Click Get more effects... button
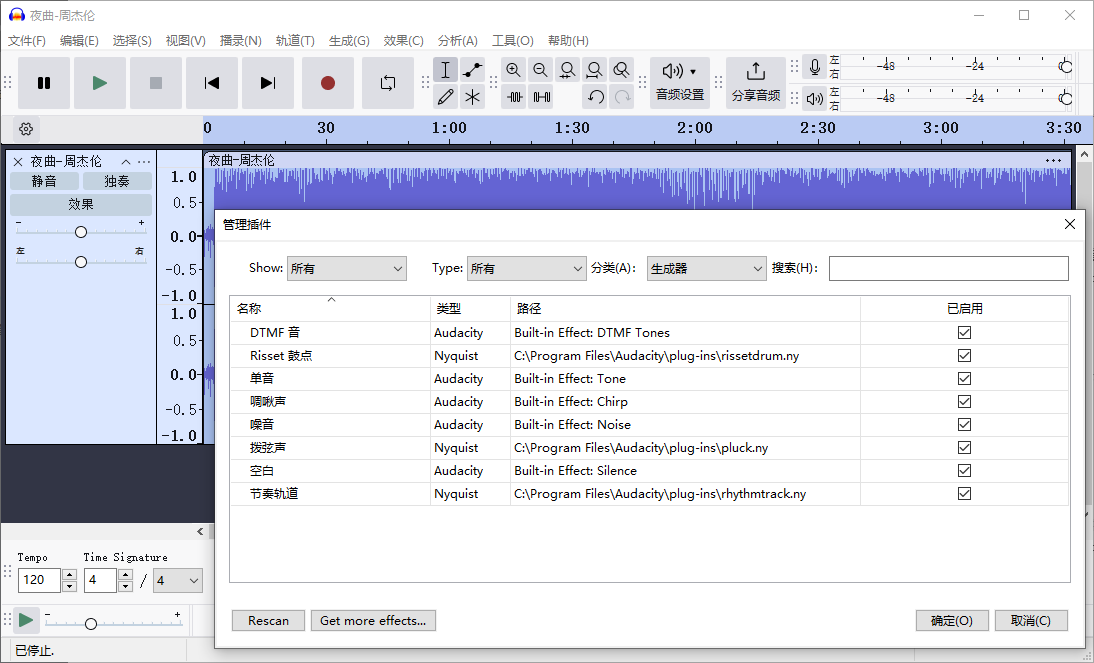 373,621
